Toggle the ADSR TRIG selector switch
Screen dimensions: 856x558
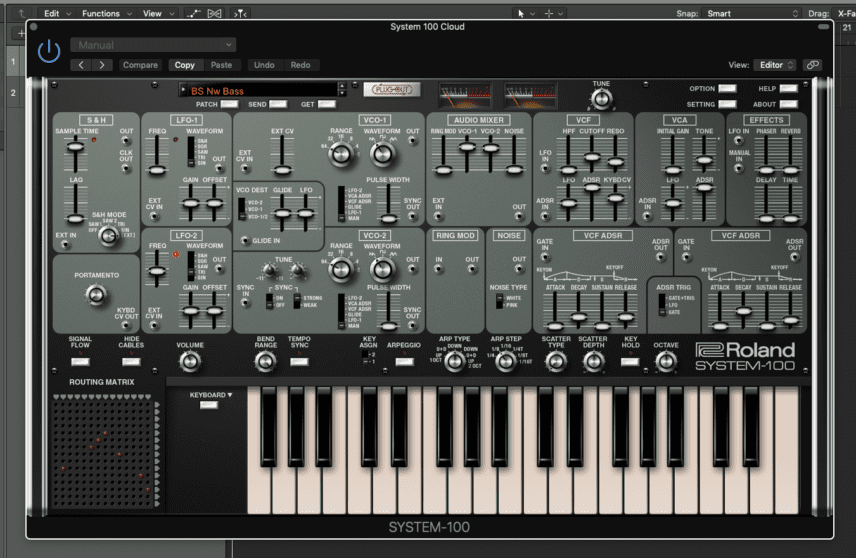[662, 305]
